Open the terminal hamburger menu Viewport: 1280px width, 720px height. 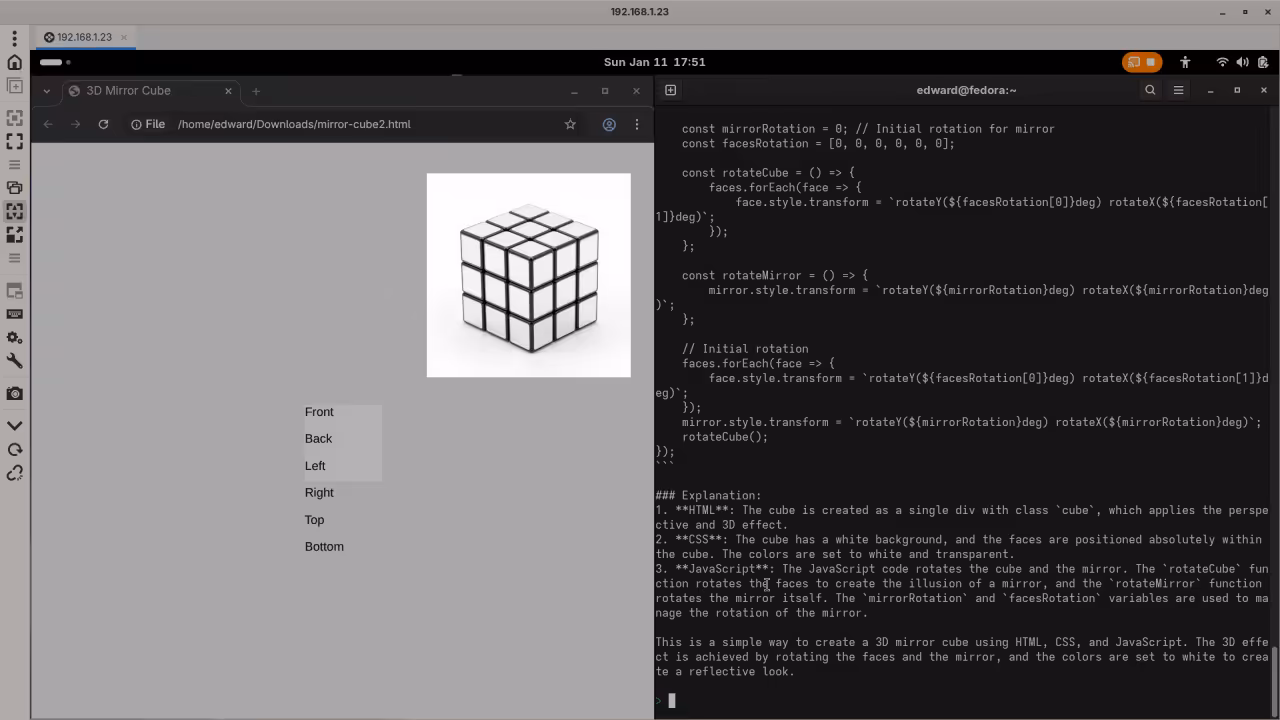pos(1178,90)
